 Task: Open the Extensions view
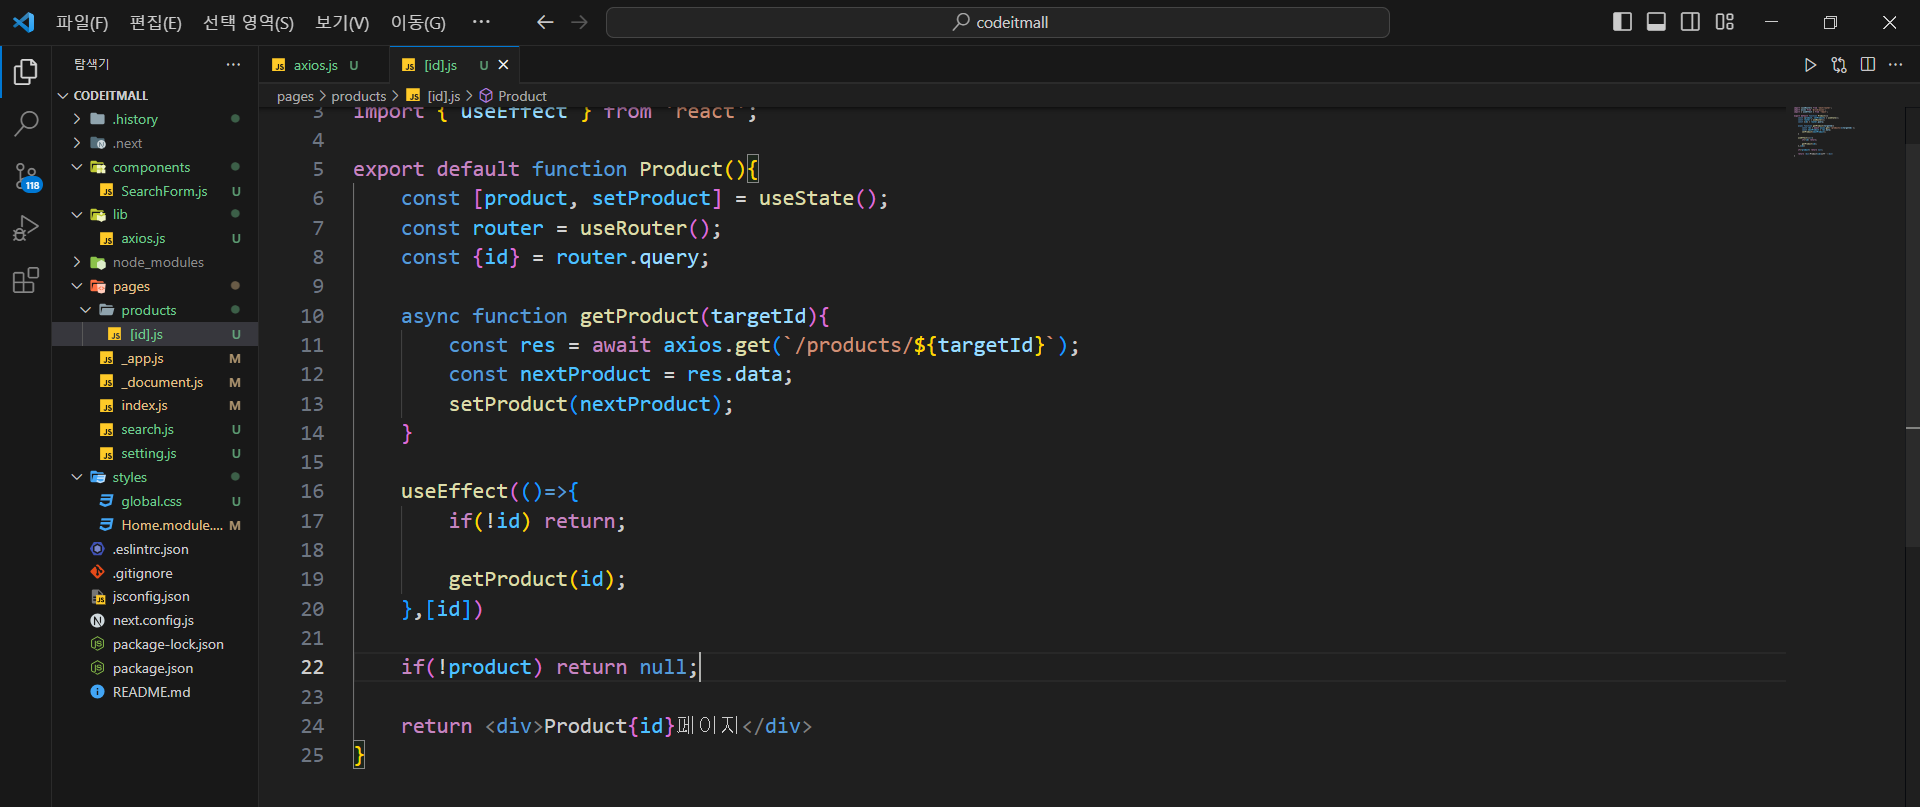point(26,280)
